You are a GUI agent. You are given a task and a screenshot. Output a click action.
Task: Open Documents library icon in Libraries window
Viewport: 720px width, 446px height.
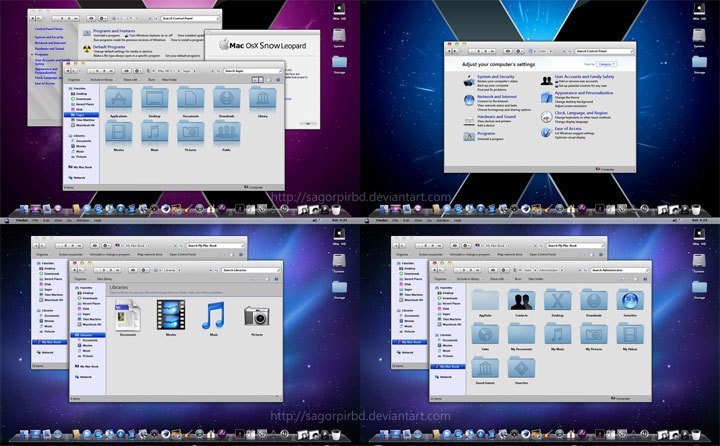pos(128,315)
